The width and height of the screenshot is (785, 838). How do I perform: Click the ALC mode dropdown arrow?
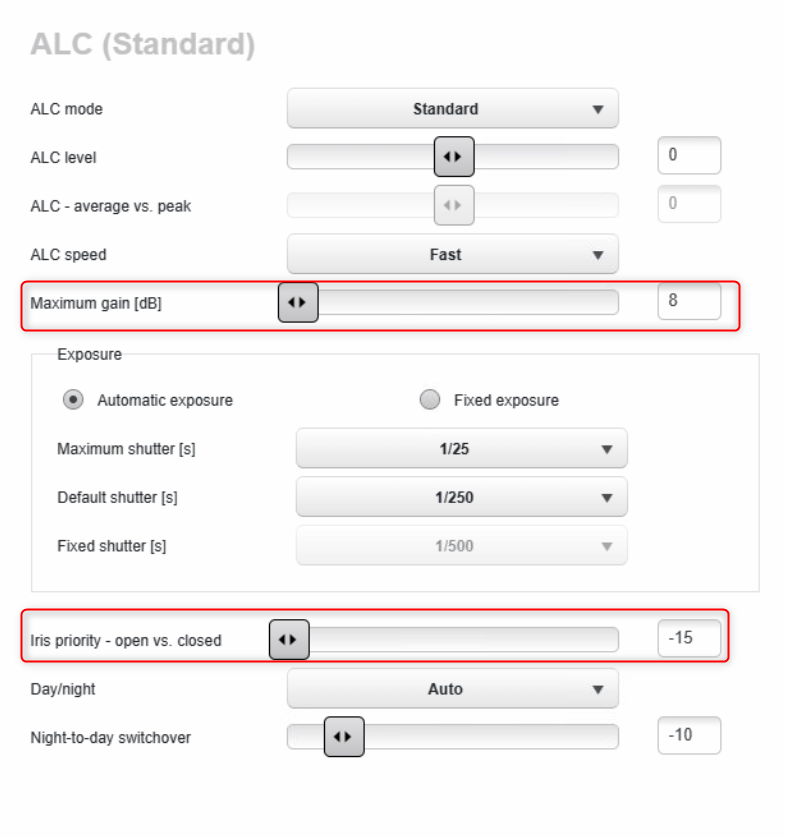click(598, 110)
